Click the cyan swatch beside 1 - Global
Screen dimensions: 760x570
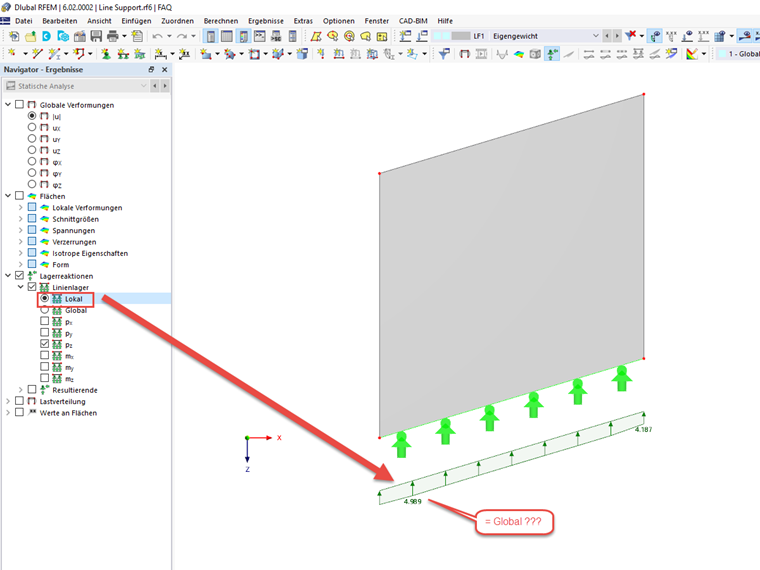coord(722,54)
